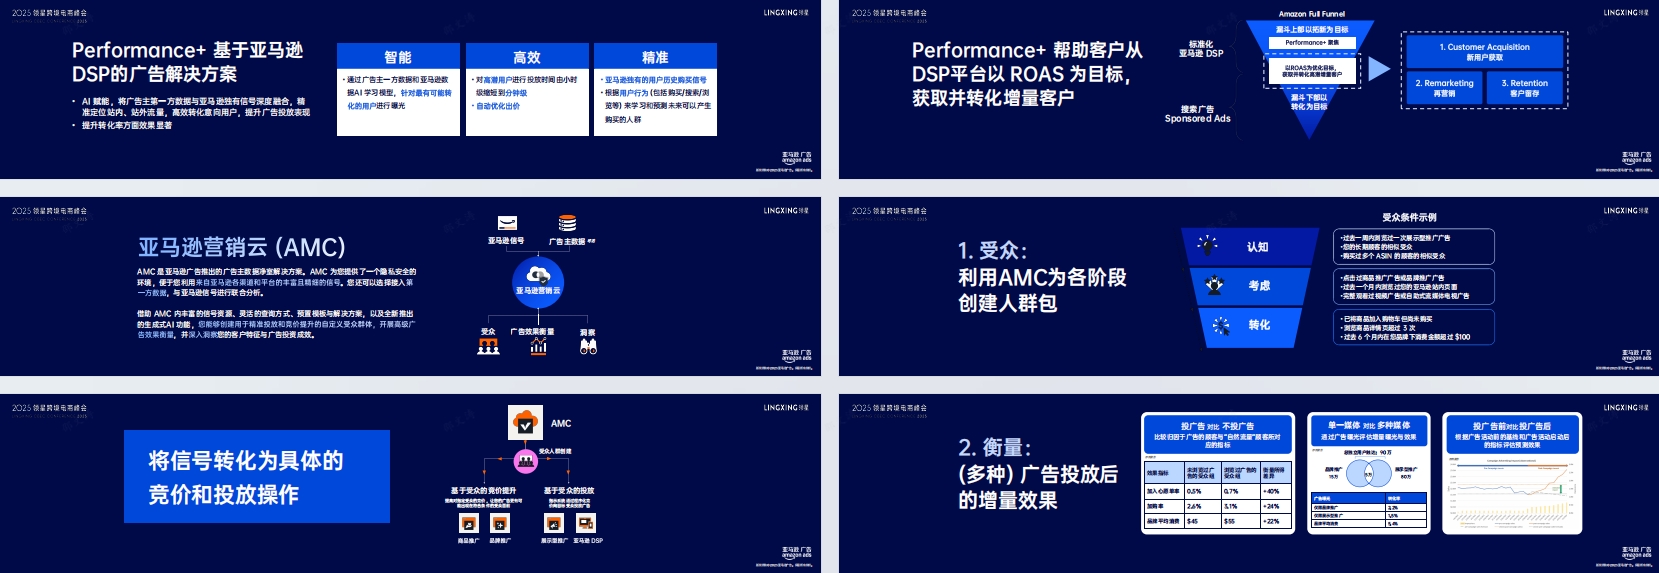Click the Amazon Full Funnel title
The image size is (1659, 573).
click(1312, 14)
